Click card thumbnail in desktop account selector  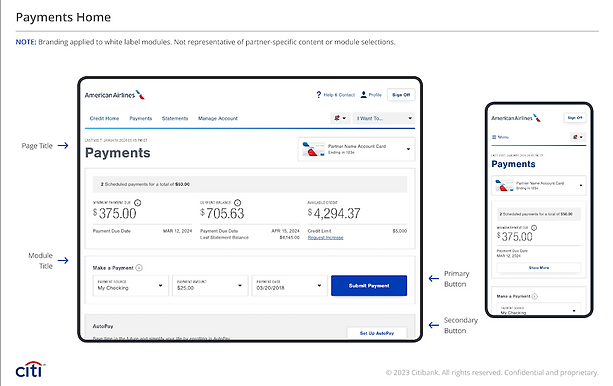(x=314, y=149)
